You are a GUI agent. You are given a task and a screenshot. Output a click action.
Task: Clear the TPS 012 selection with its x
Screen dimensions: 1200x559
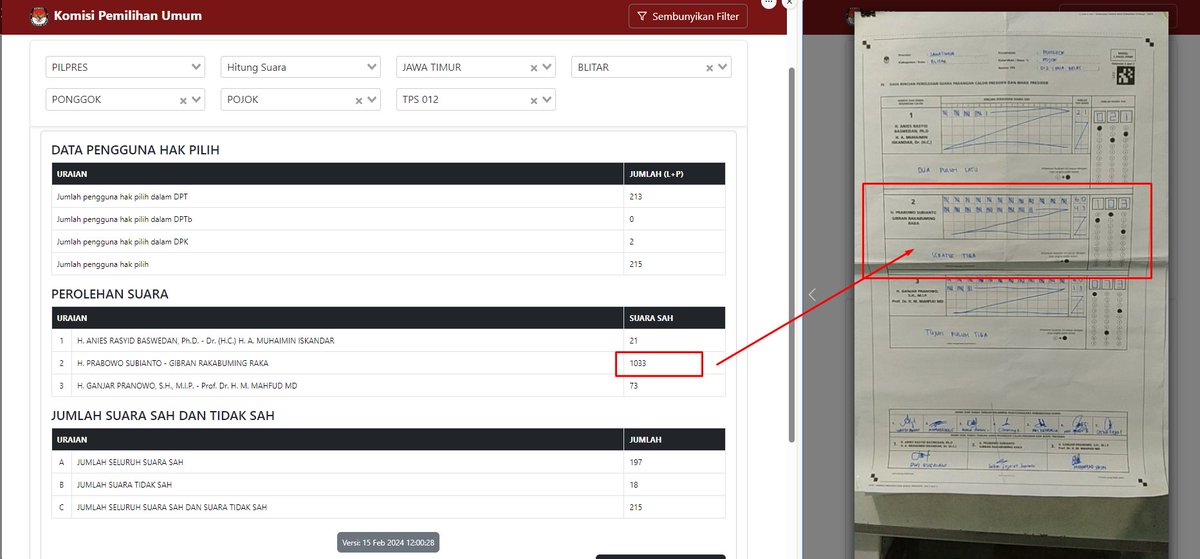tap(534, 100)
